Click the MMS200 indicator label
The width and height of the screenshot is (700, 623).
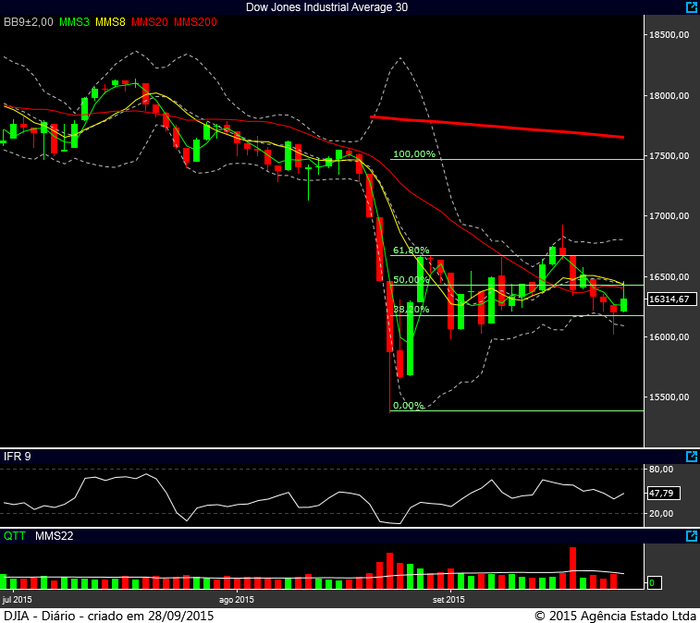195,22
